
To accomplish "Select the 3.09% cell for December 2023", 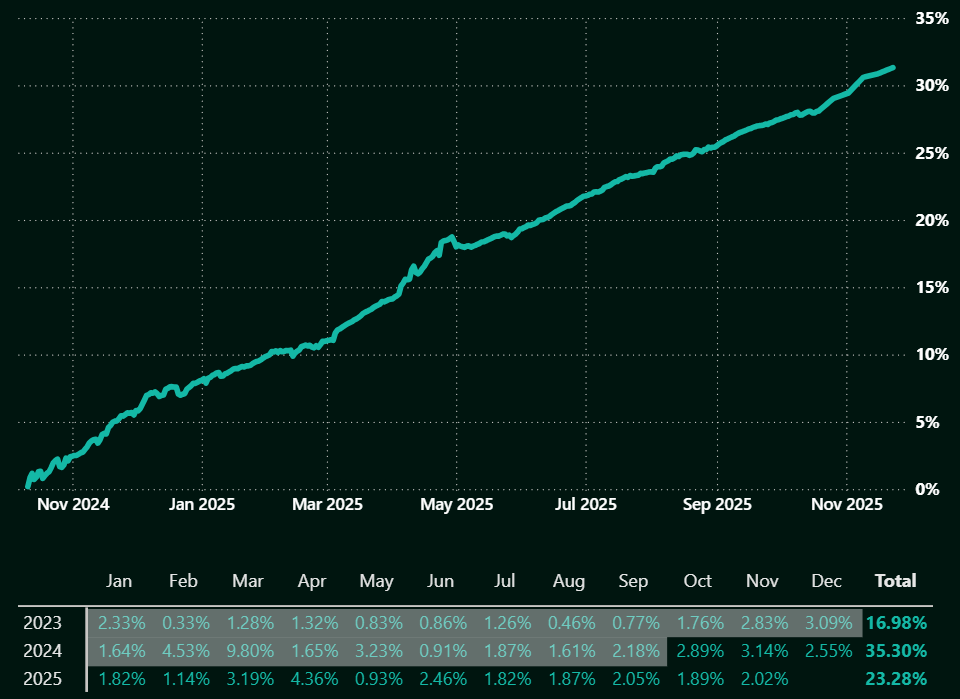I will click(x=826, y=623).
